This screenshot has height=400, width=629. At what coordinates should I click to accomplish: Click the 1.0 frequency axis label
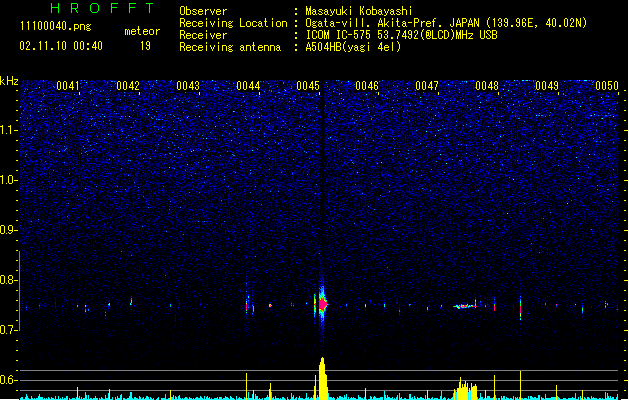[9, 180]
